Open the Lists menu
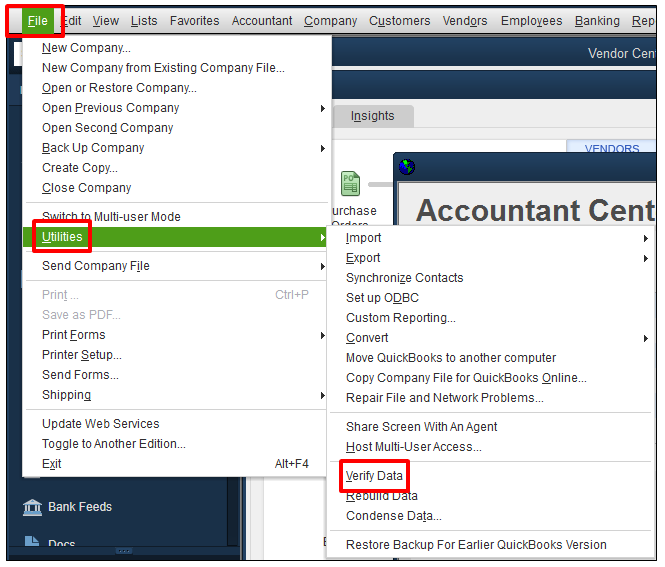Viewport: 665px width, 567px height. click(144, 21)
